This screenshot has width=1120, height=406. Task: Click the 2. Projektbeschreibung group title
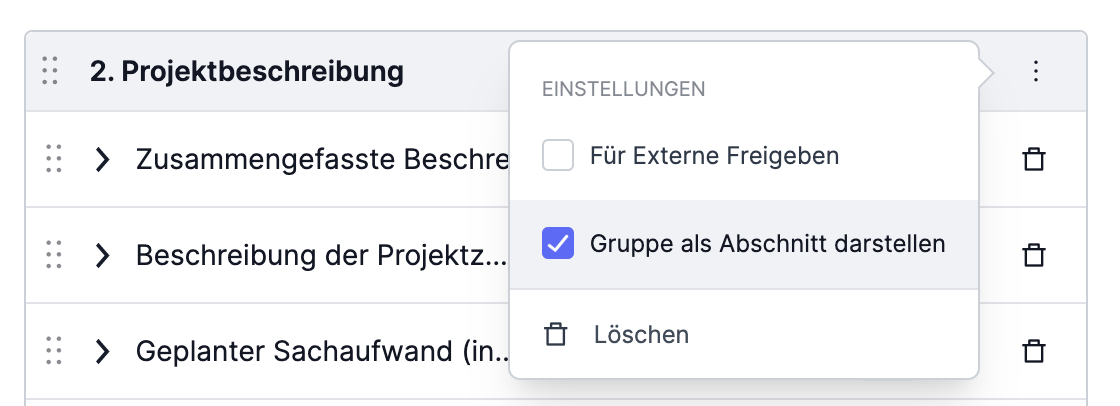click(246, 71)
